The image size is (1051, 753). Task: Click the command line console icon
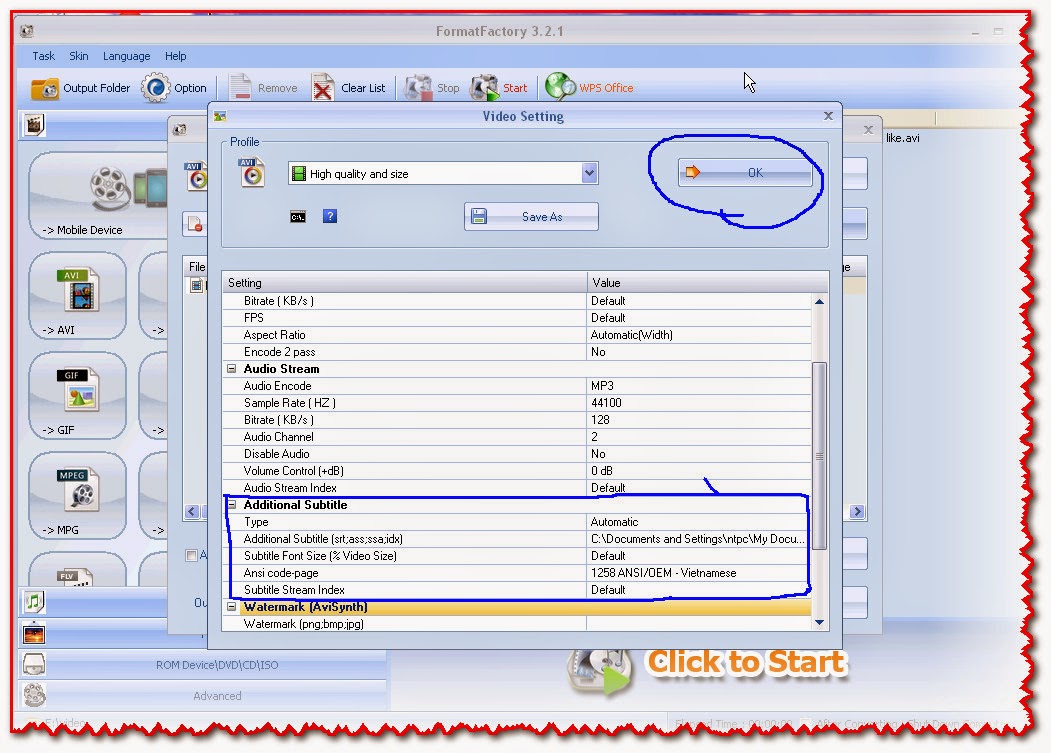click(298, 217)
